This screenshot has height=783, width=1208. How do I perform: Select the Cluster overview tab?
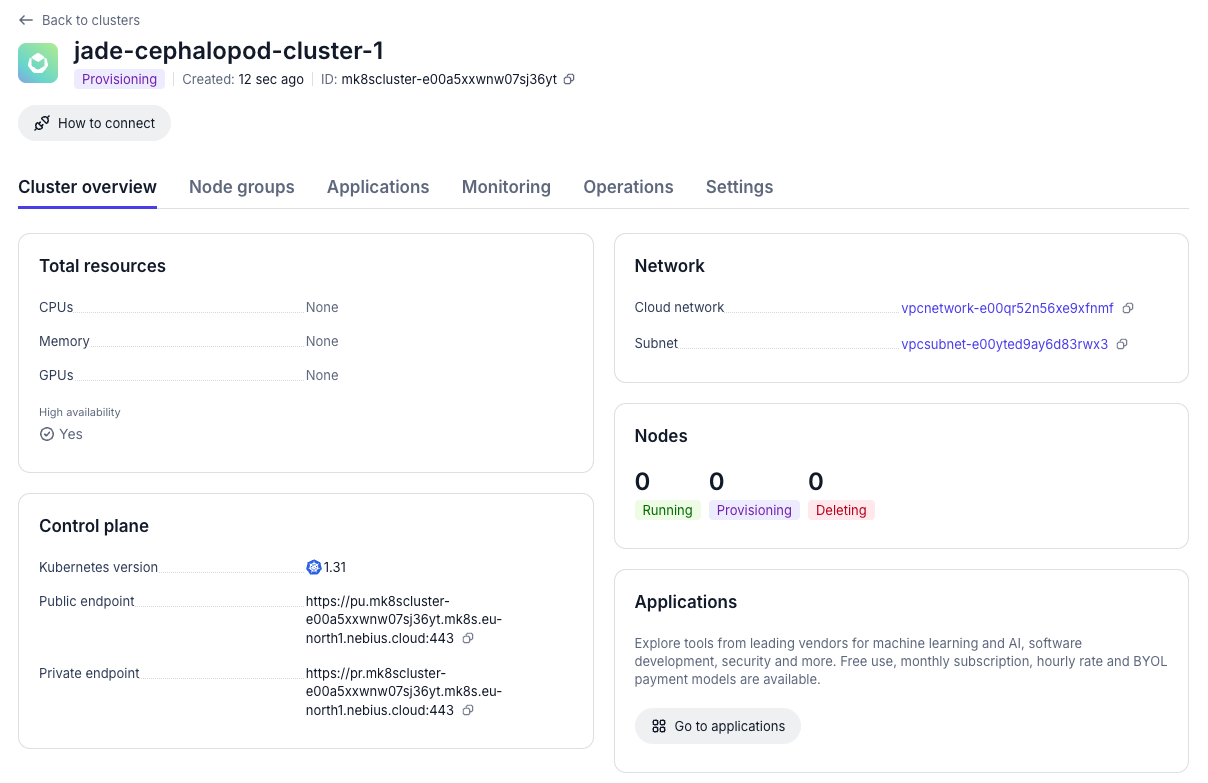point(87,187)
